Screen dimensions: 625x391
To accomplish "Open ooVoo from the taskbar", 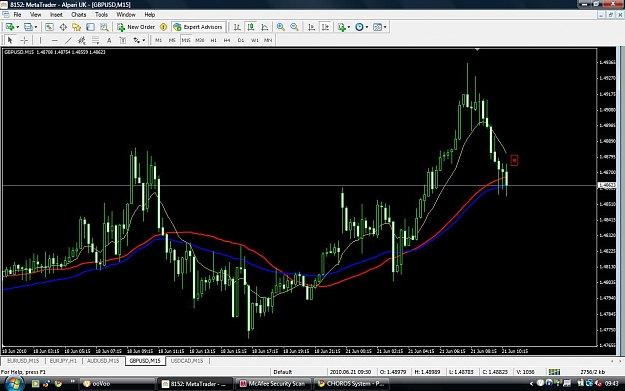I will [x=117, y=383].
